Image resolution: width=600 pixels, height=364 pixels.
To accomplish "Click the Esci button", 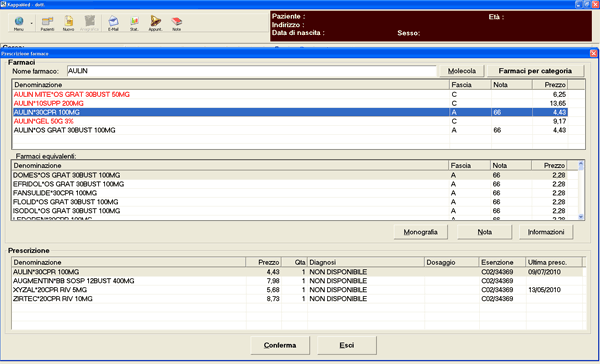I will coord(347,345).
